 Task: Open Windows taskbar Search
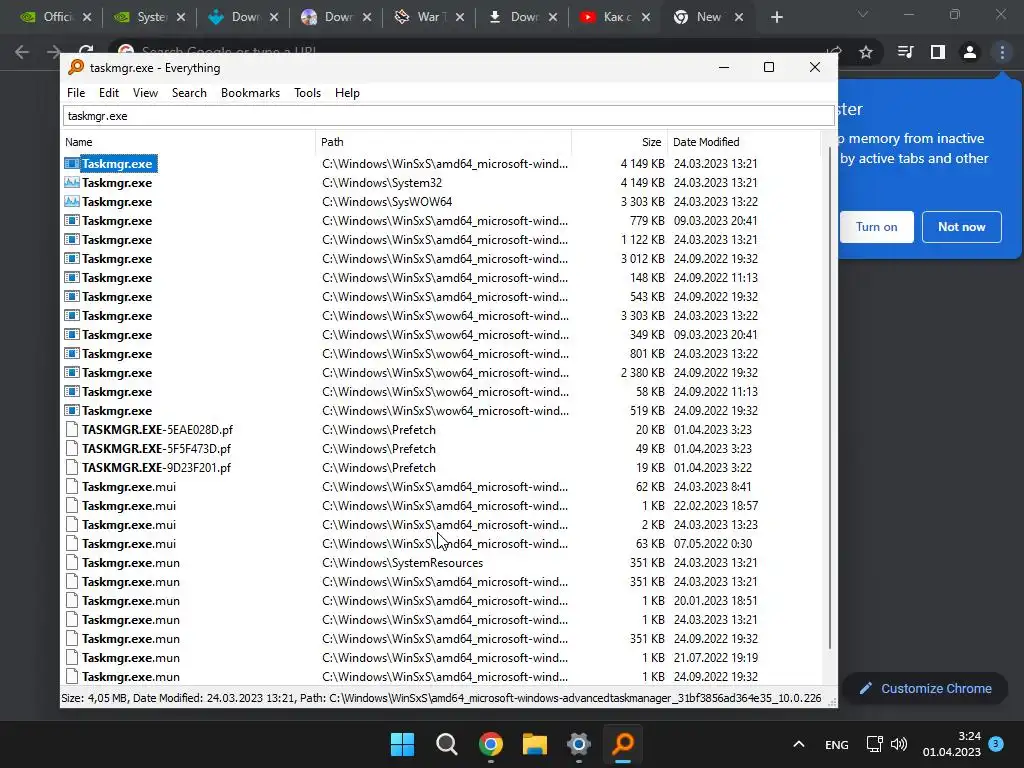coord(447,744)
